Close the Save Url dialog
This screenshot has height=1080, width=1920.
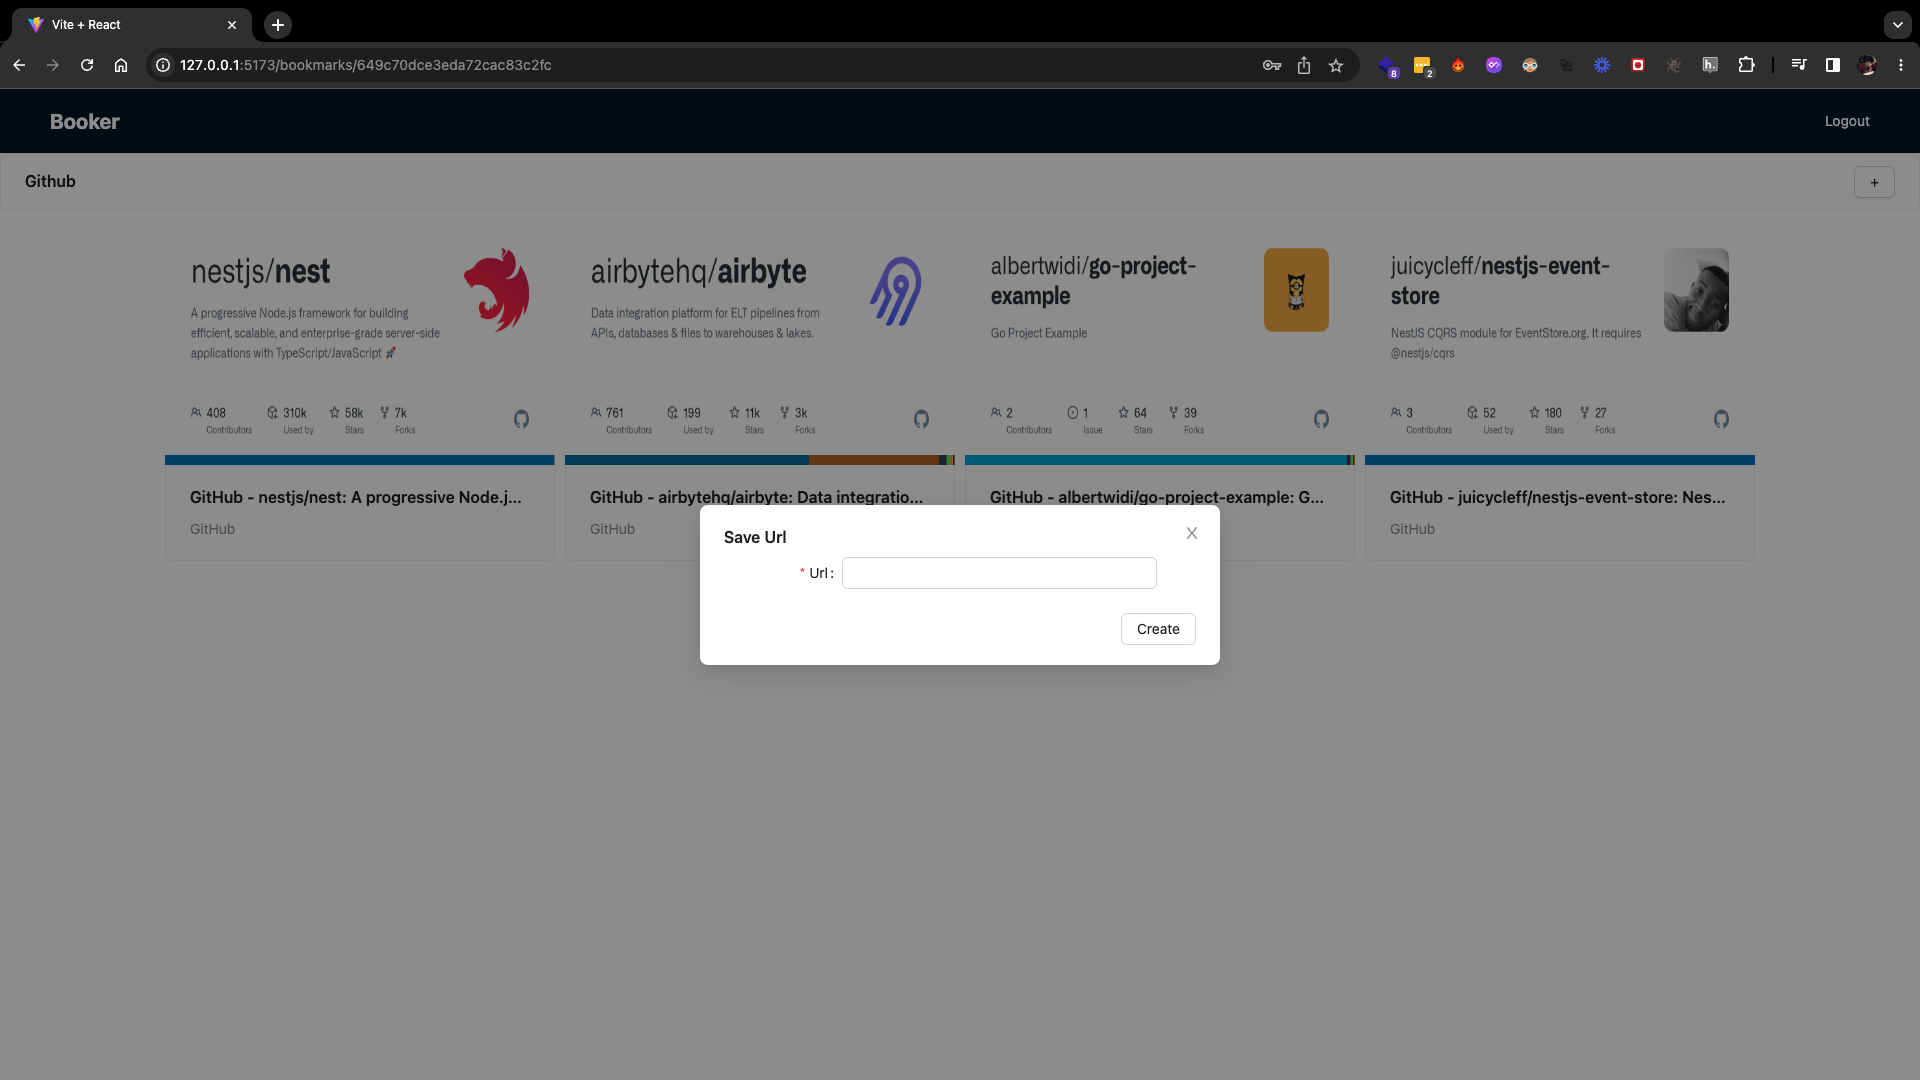[1191, 533]
